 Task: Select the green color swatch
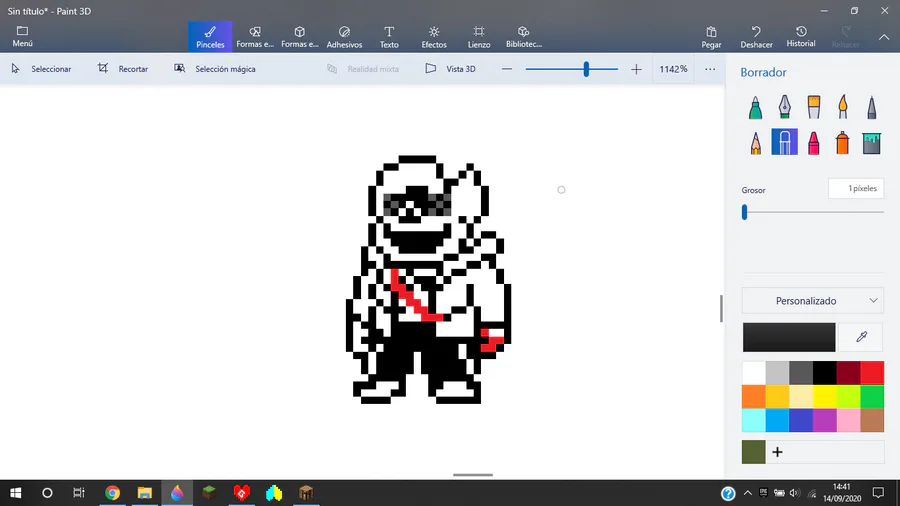[x=872, y=396]
